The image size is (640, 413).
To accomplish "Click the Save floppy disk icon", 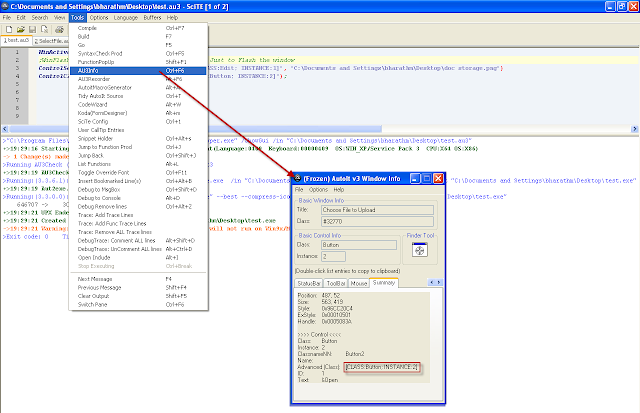I will 32,29.
